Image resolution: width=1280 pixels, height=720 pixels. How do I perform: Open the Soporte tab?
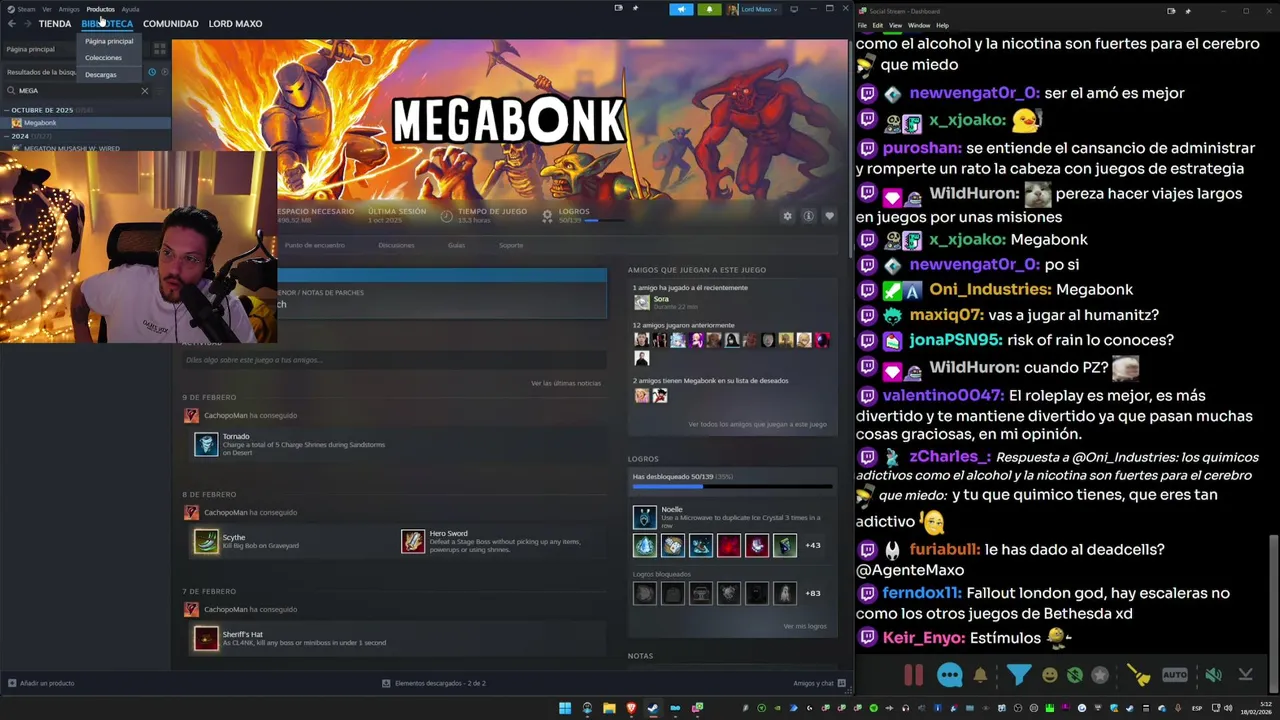pyautogui.click(x=511, y=245)
